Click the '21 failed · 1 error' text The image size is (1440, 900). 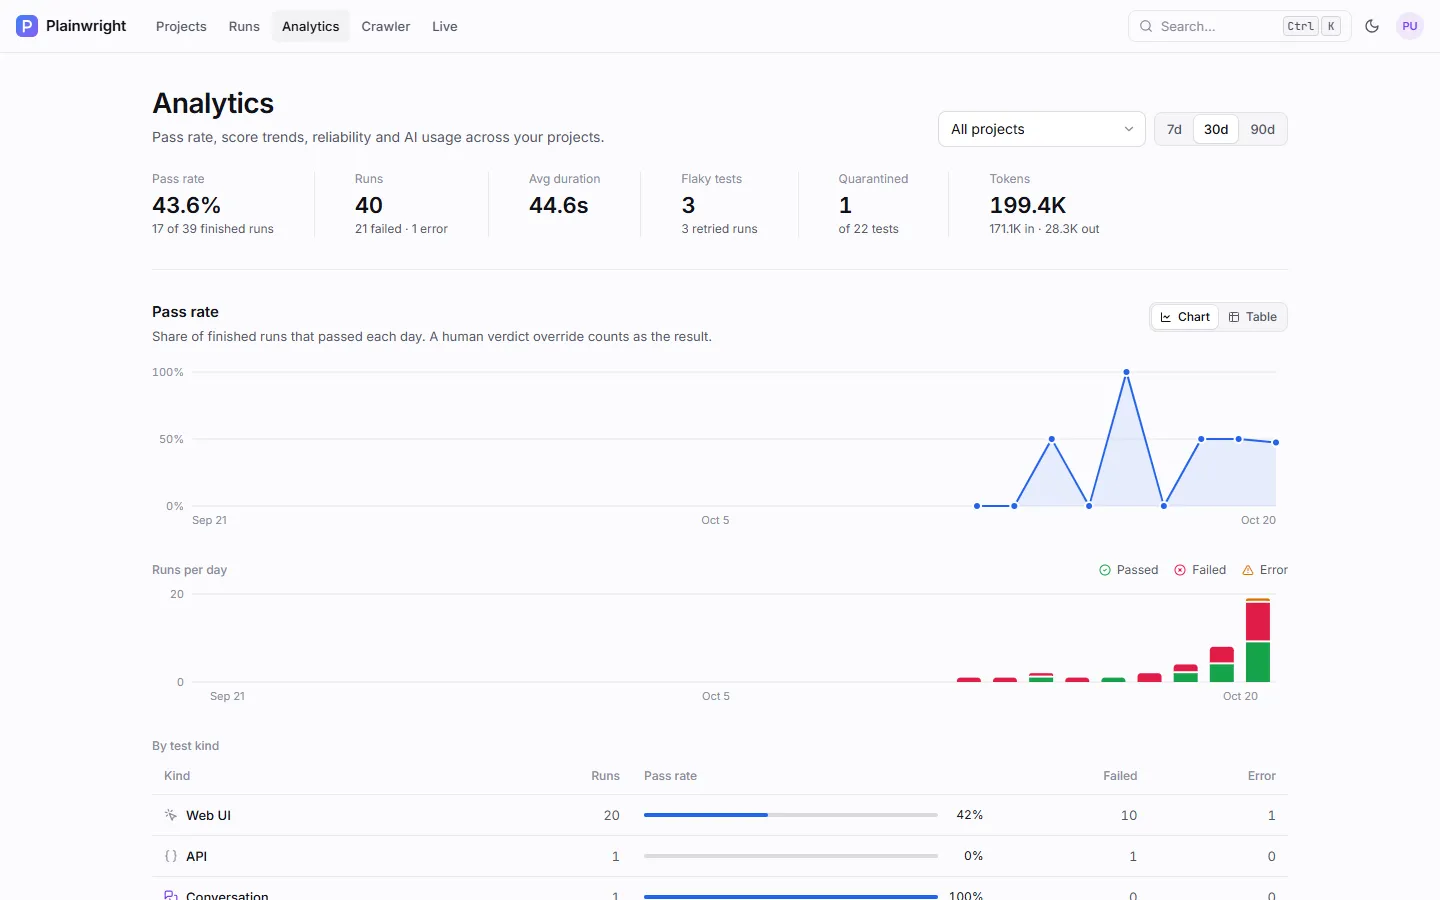click(x=401, y=229)
